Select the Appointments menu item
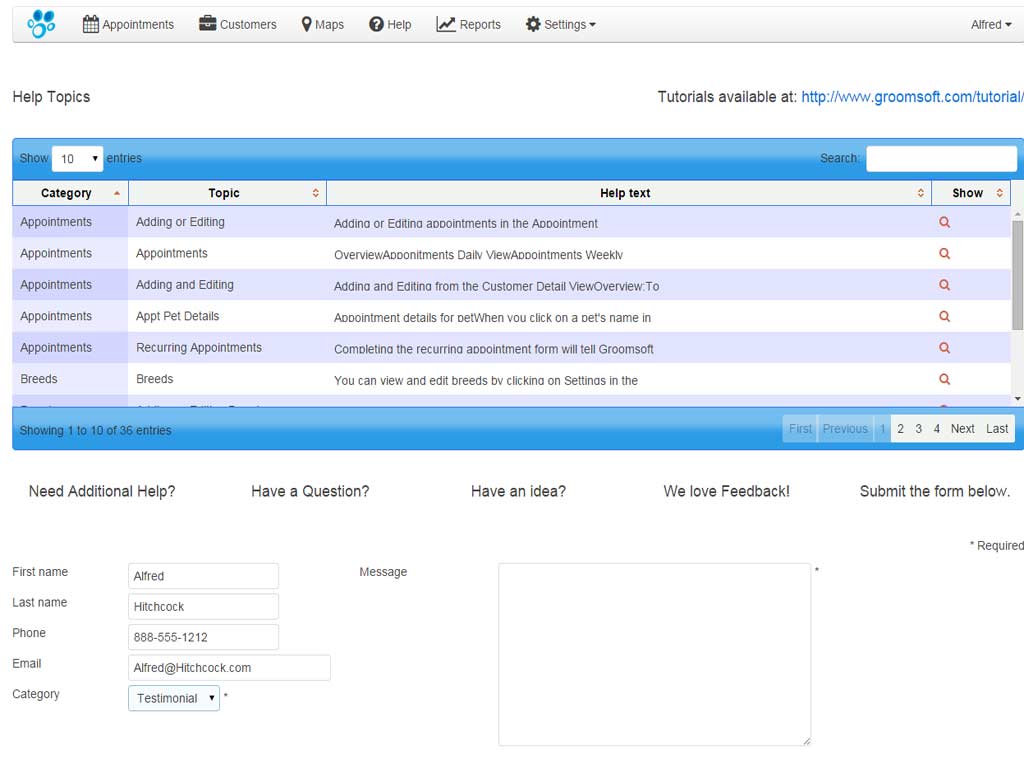This screenshot has width=1024, height=768. (x=128, y=24)
